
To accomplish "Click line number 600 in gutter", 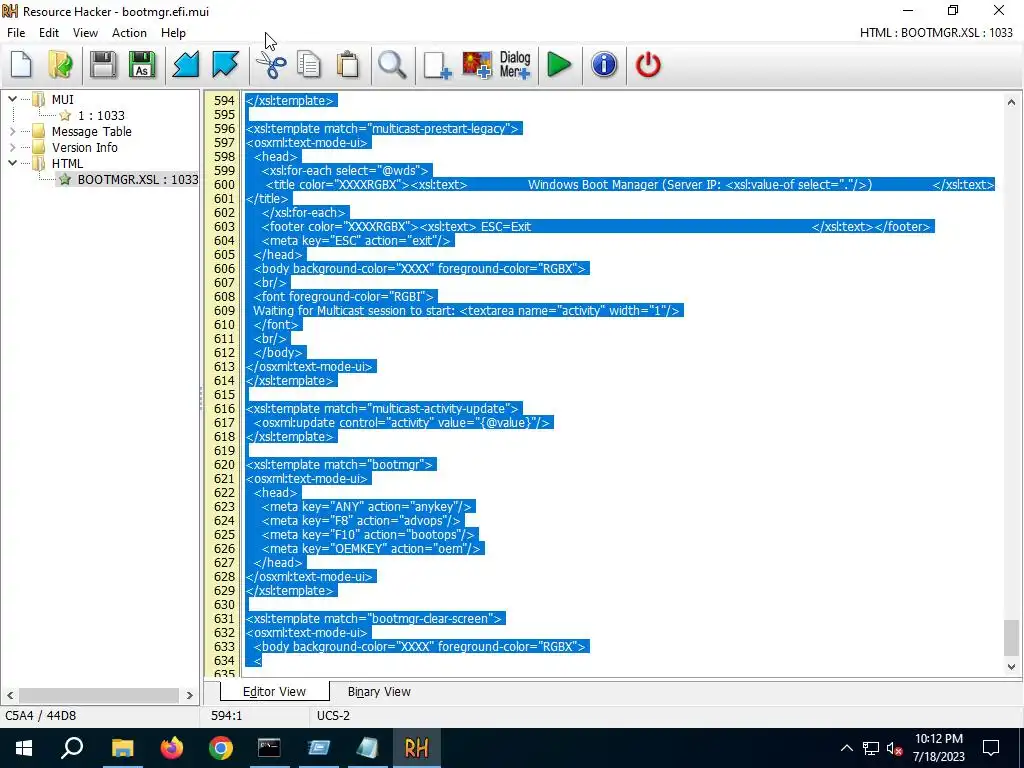I will 224,185.
